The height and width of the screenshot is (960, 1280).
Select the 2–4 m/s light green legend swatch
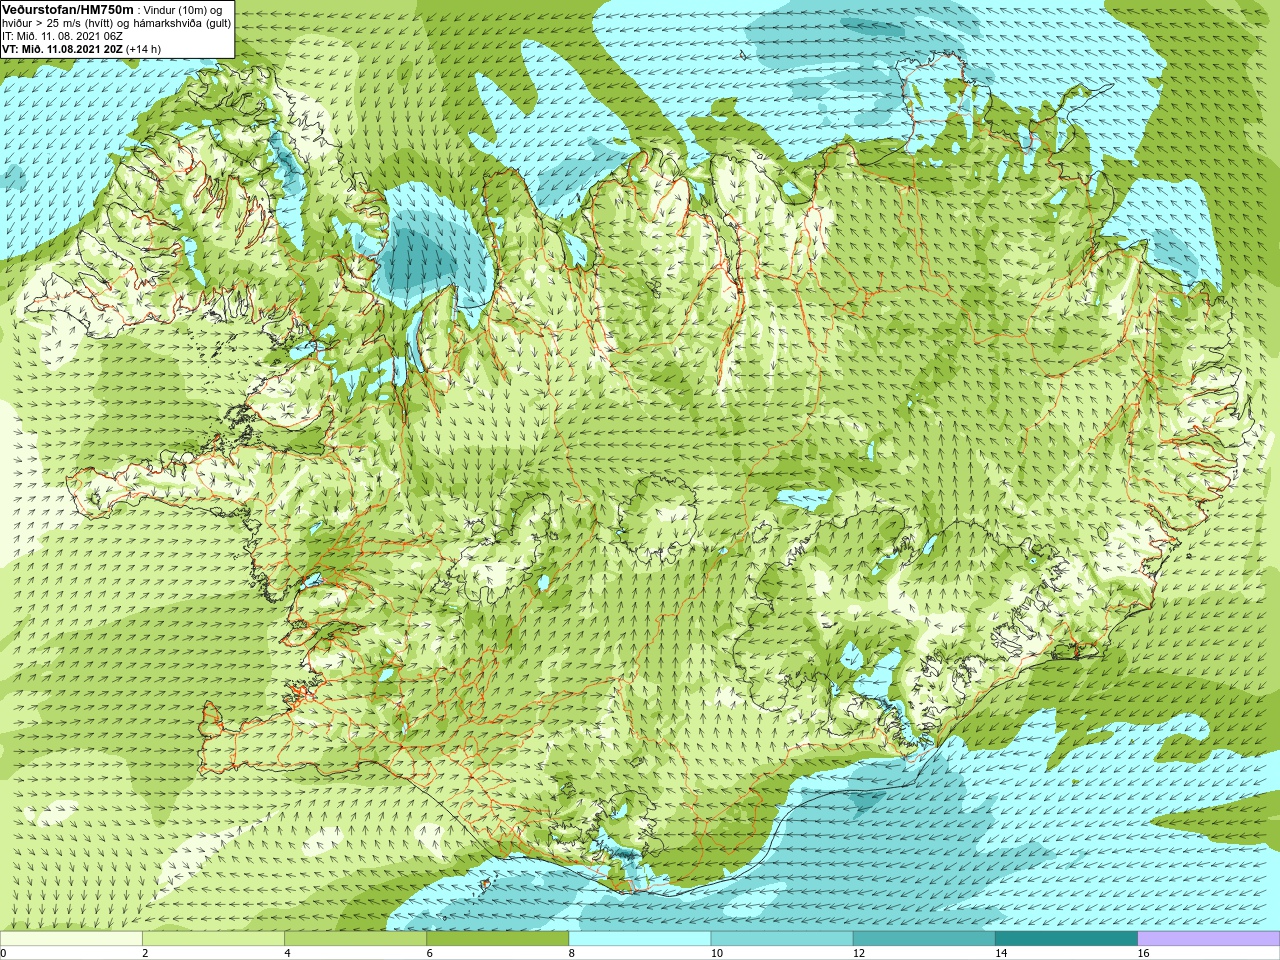pyautogui.click(x=213, y=939)
